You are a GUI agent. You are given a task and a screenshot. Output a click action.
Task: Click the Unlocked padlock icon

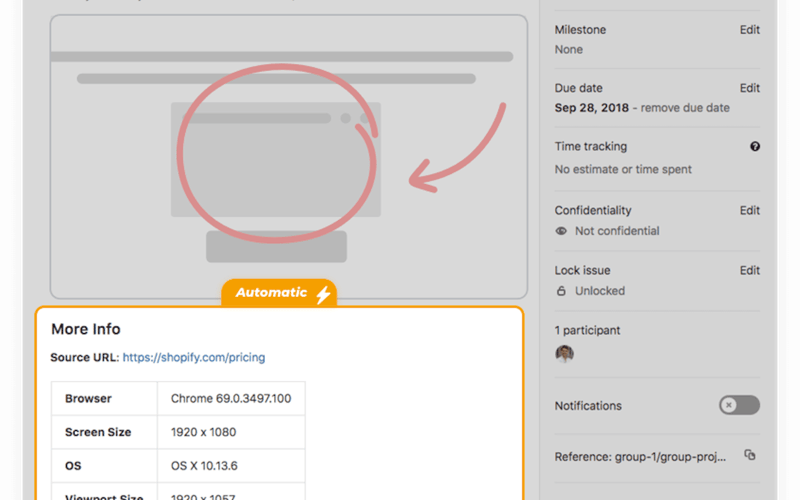tap(561, 291)
